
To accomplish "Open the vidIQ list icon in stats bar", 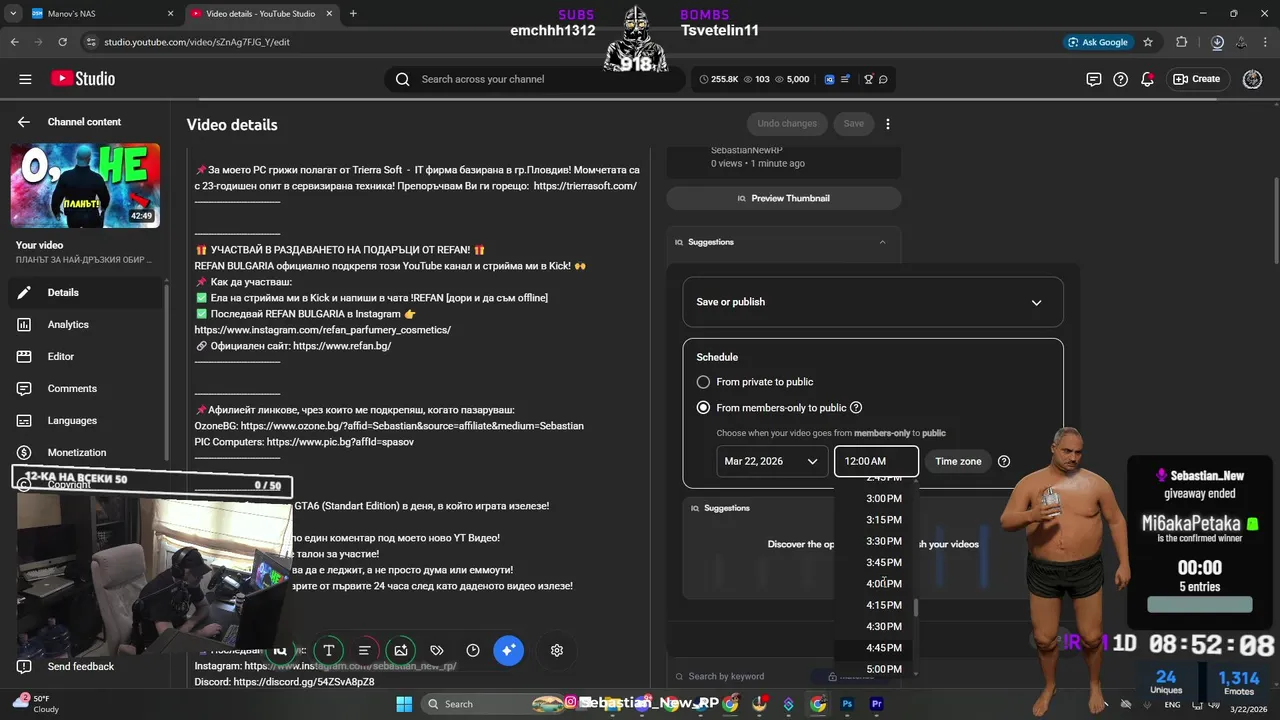I will 846,79.
